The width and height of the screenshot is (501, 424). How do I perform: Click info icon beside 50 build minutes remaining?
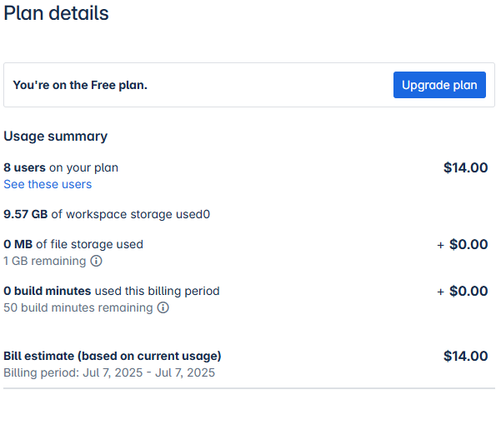pyautogui.click(x=163, y=307)
